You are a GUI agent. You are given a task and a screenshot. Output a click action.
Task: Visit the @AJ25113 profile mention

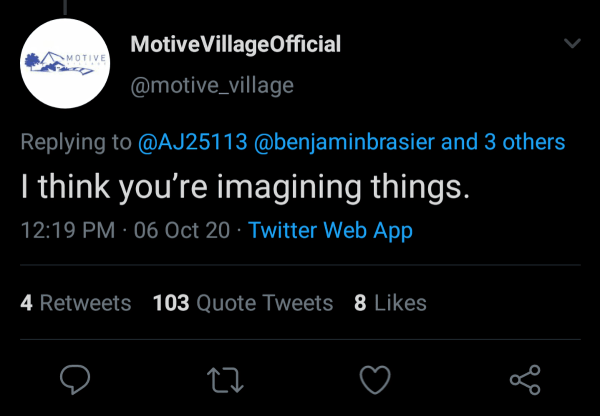[x=192, y=142]
